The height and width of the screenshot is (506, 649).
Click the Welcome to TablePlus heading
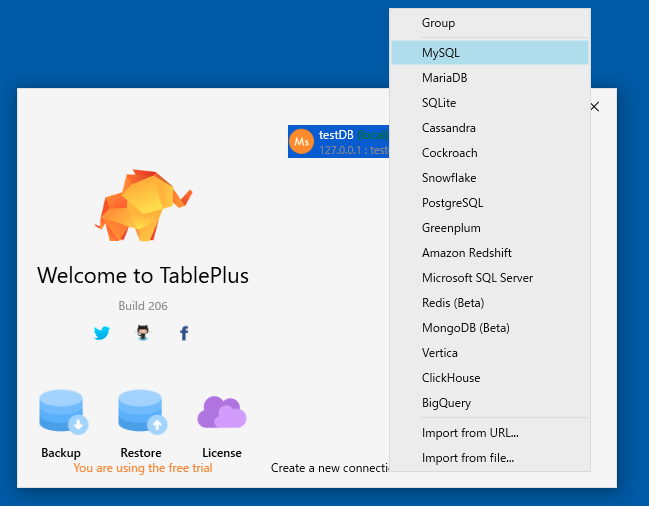pos(143,276)
